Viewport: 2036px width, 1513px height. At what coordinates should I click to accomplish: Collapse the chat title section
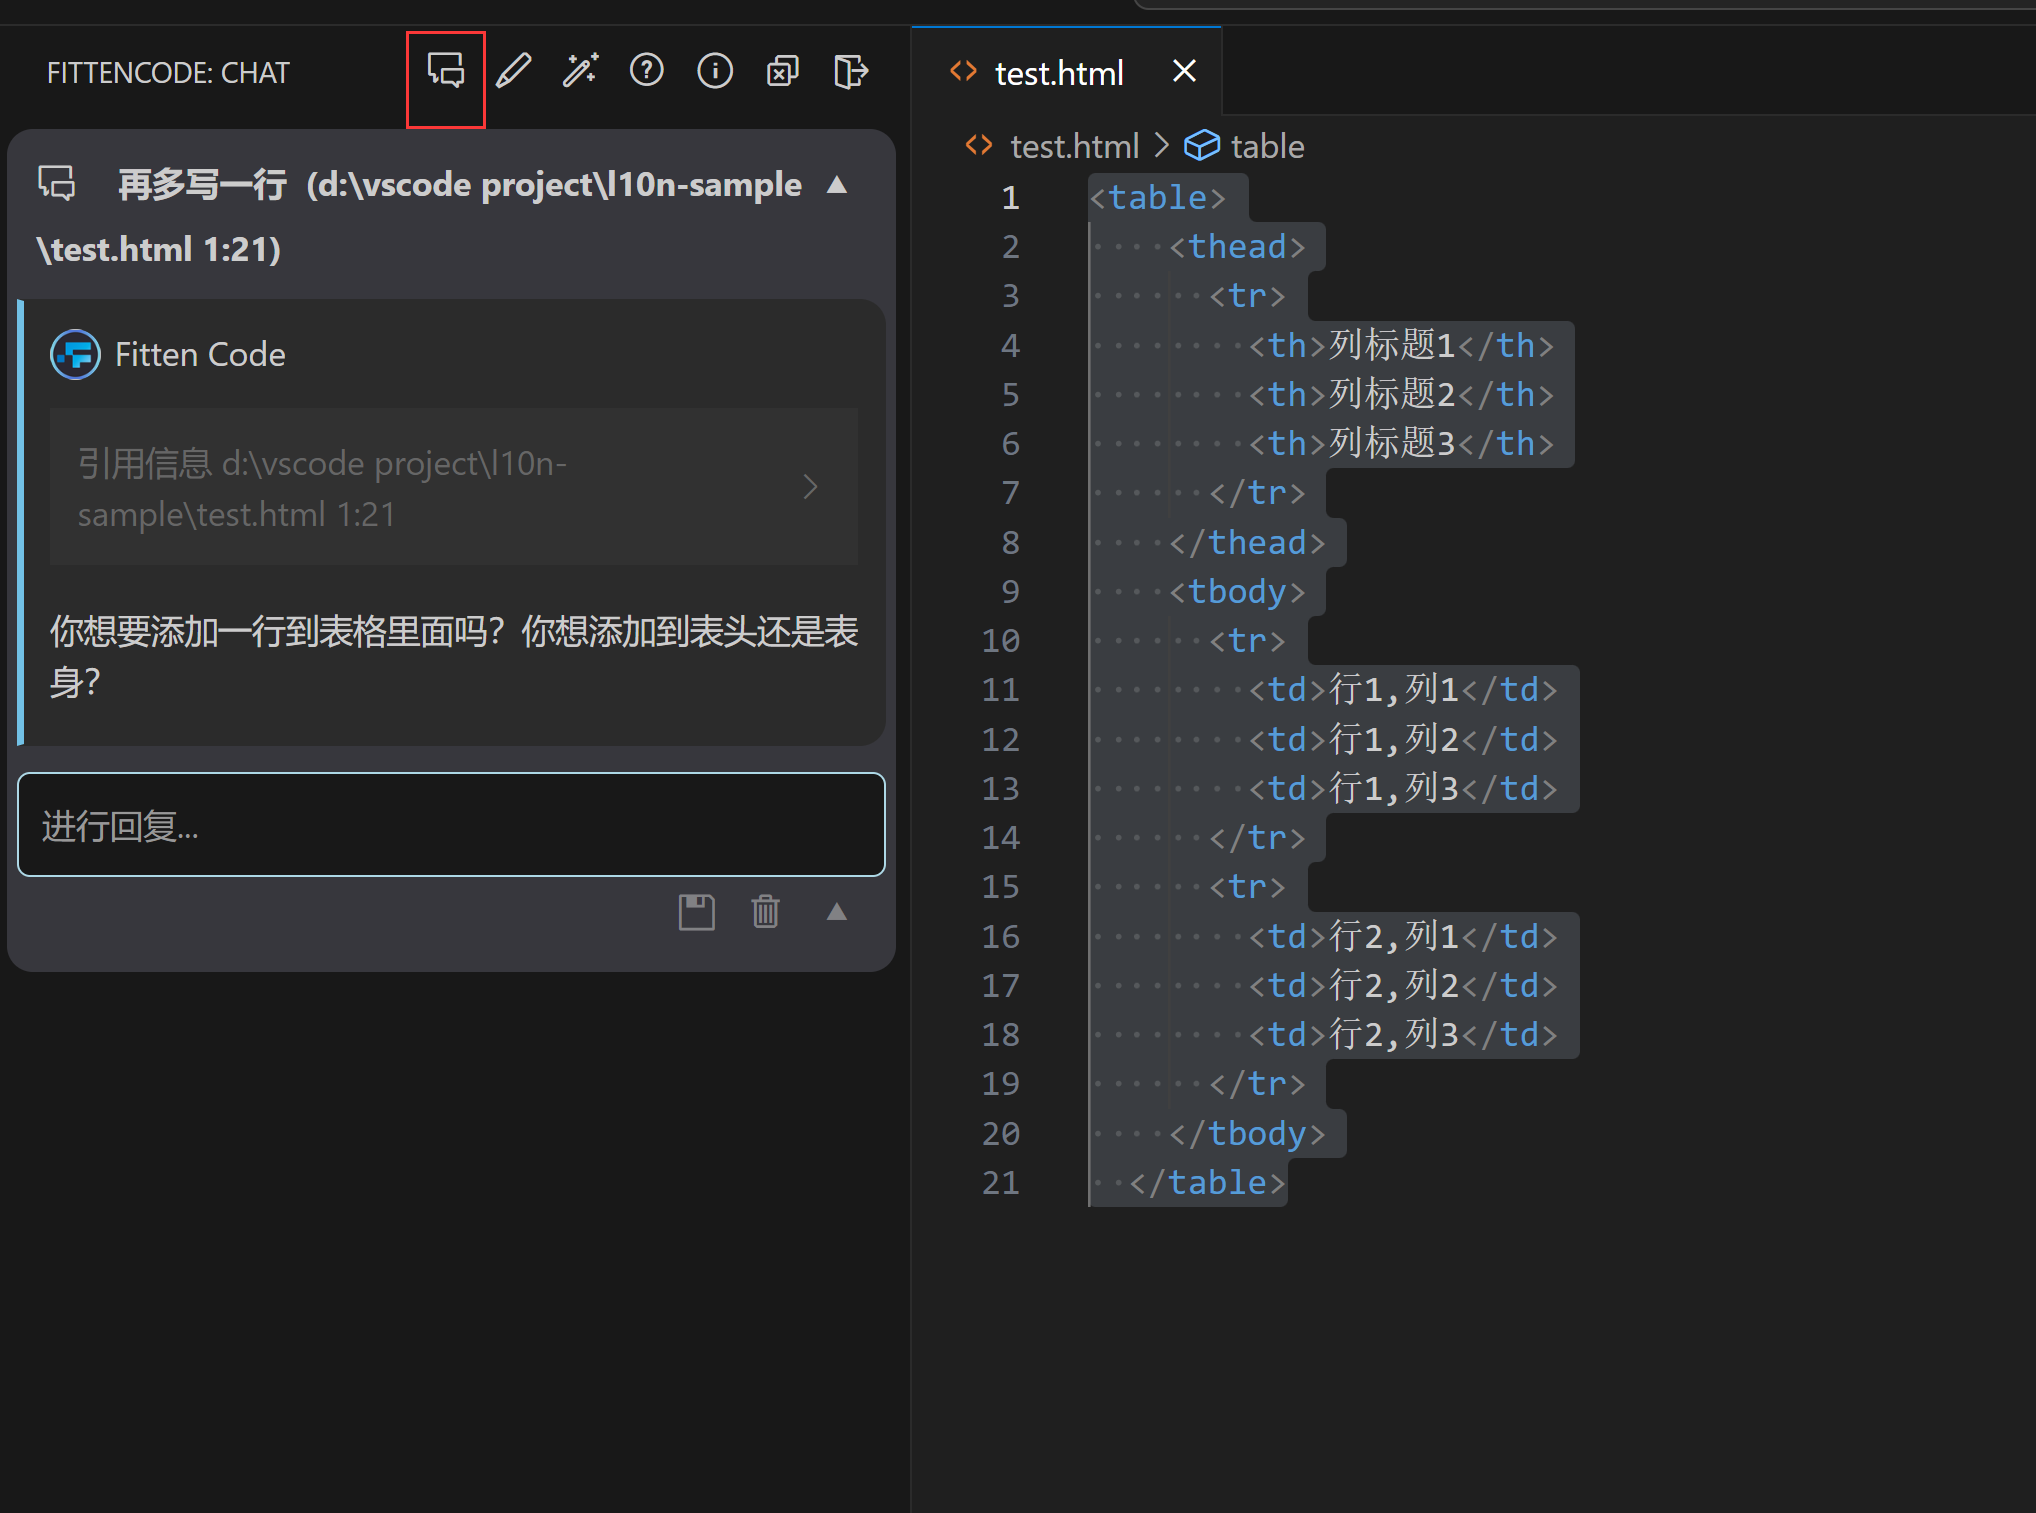point(836,184)
